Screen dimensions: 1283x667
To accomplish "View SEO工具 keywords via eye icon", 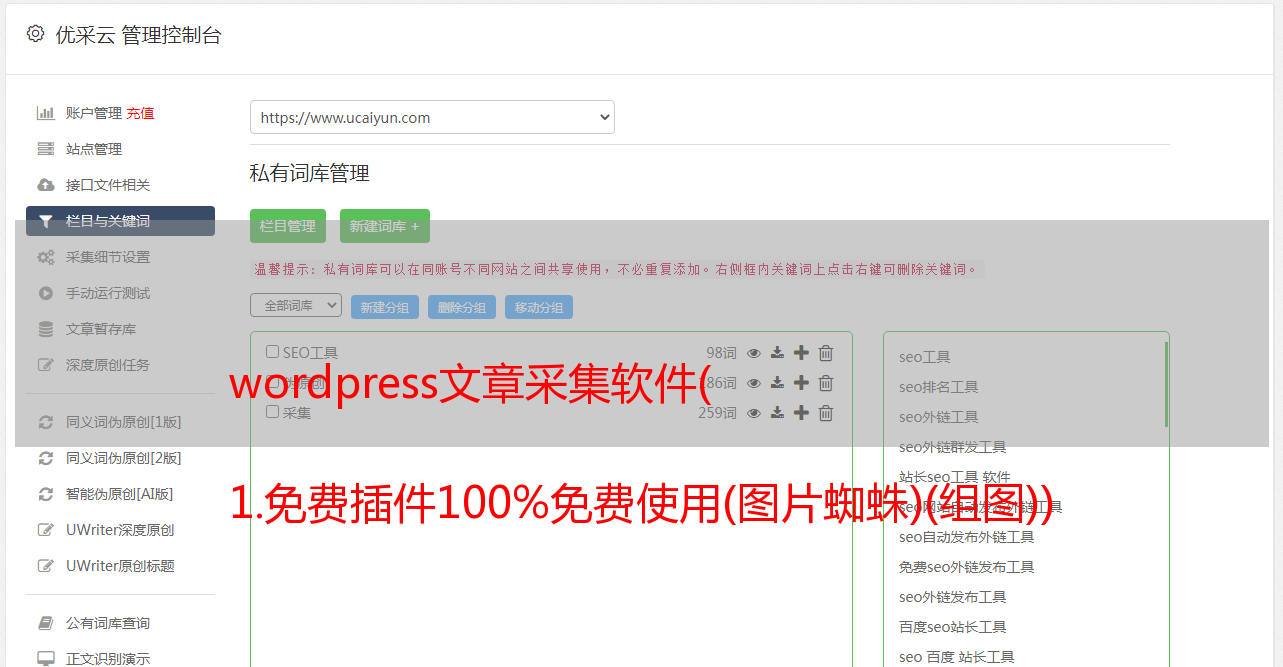I will pos(754,353).
